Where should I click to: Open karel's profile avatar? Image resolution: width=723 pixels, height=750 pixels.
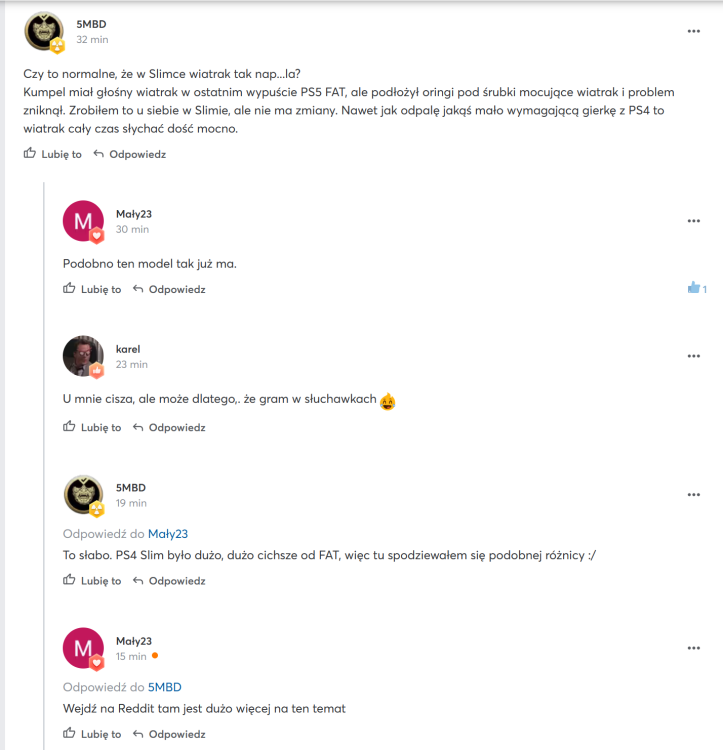(x=83, y=356)
